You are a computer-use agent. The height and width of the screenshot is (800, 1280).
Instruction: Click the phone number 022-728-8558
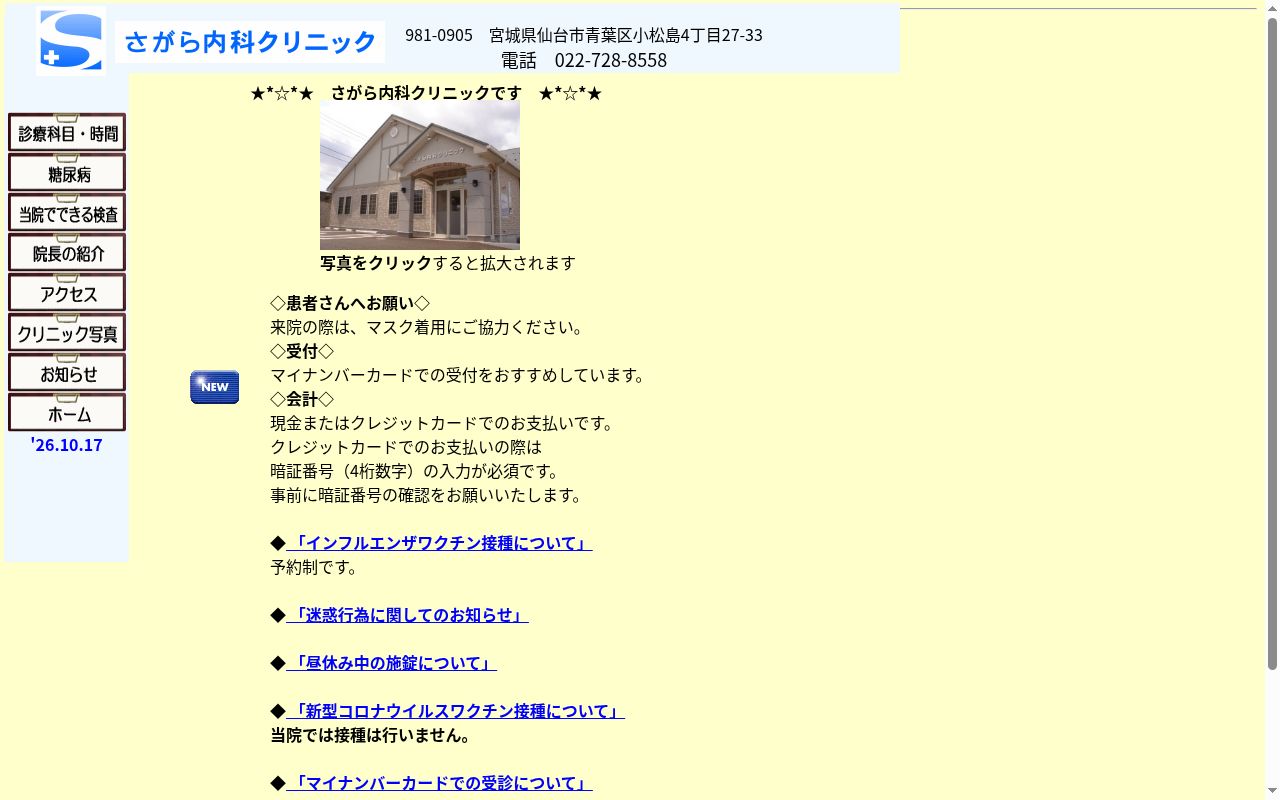[x=611, y=60]
